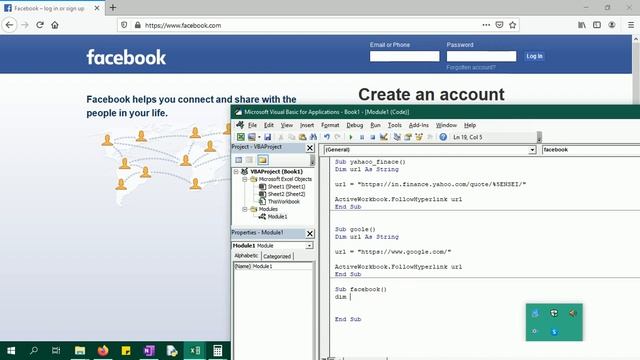
Task: Click Skype icon in system tray popup
Action: click(554, 332)
